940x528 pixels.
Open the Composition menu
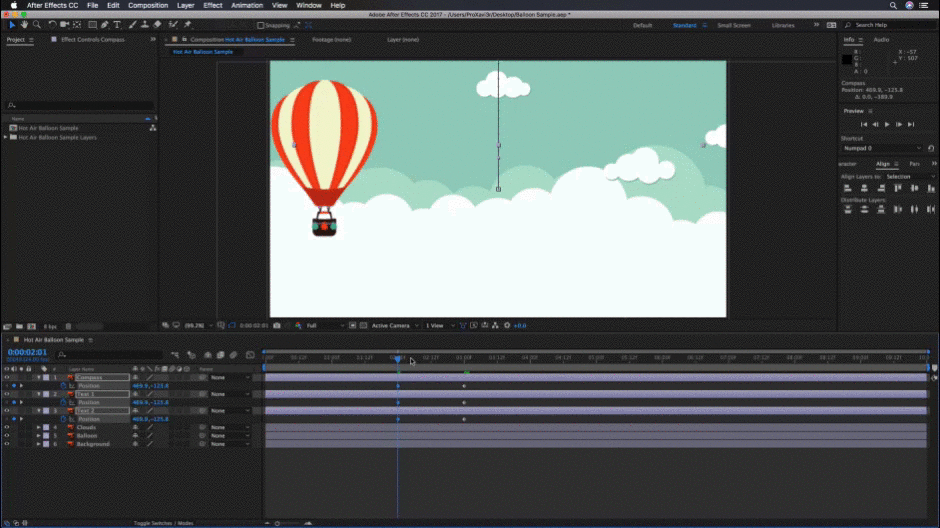click(148, 5)
